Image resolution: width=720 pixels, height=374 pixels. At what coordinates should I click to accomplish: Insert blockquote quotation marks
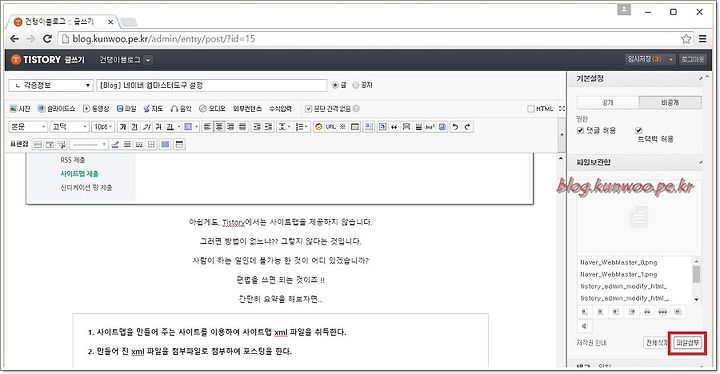pyautogui.click(x=394, y=127)
